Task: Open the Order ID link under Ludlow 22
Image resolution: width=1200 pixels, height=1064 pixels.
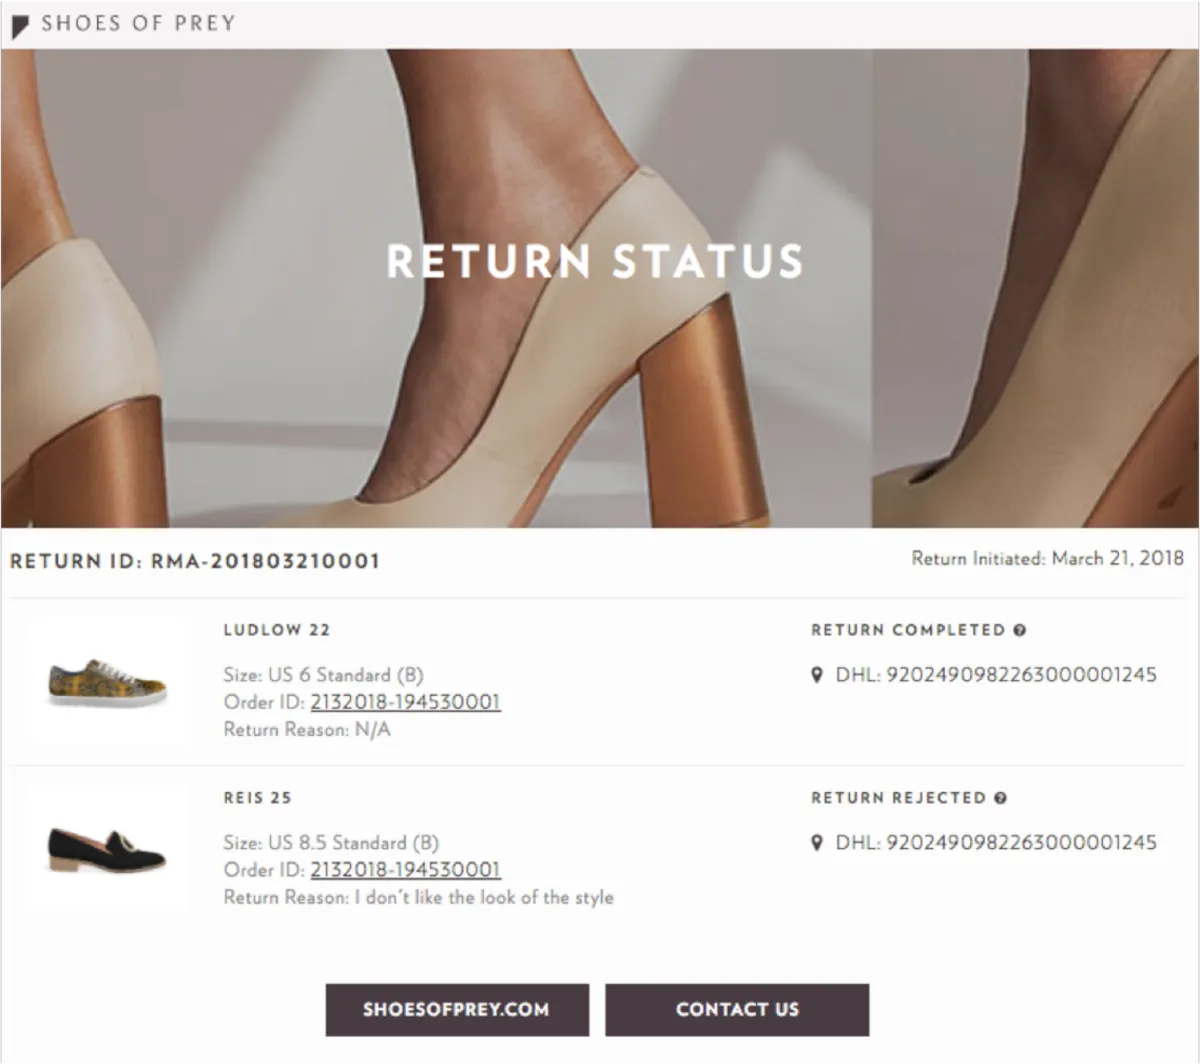Action: click(x=405, y=702)
